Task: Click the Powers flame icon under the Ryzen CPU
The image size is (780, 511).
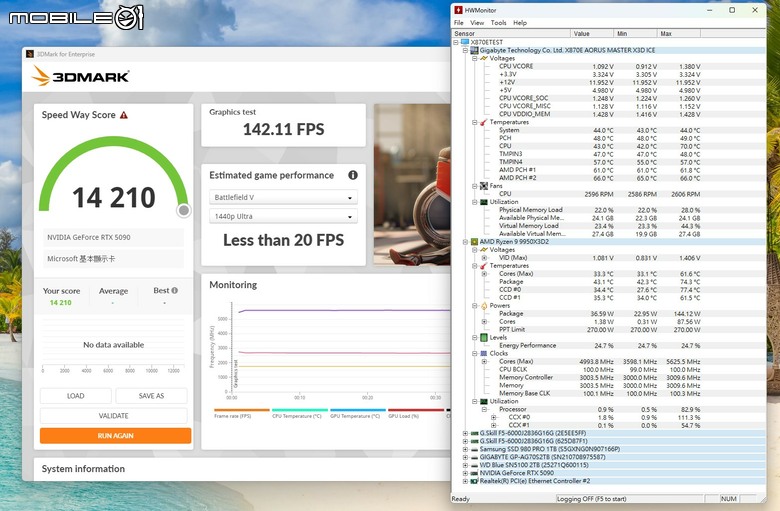Action: click(484, 306)
